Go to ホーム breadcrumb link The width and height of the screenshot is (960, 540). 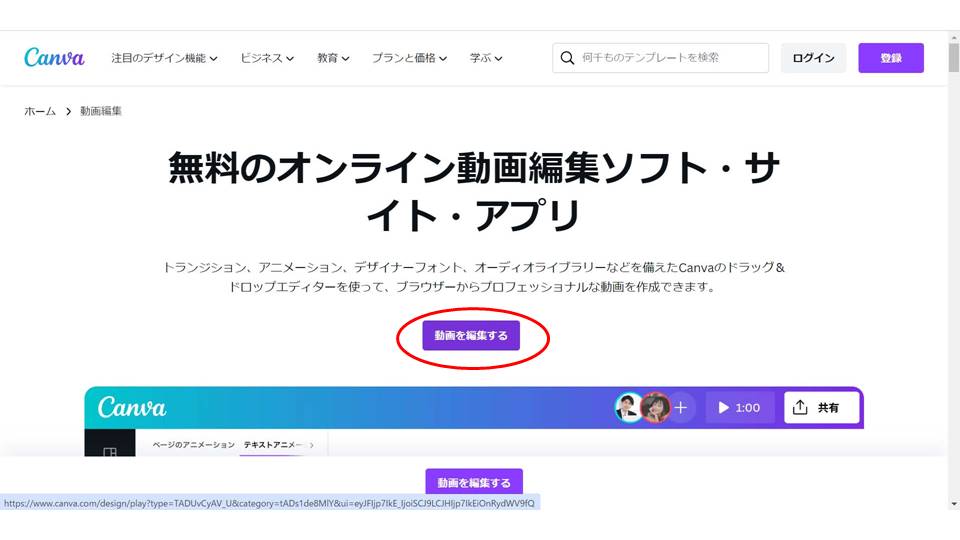[x=40, y=111]
